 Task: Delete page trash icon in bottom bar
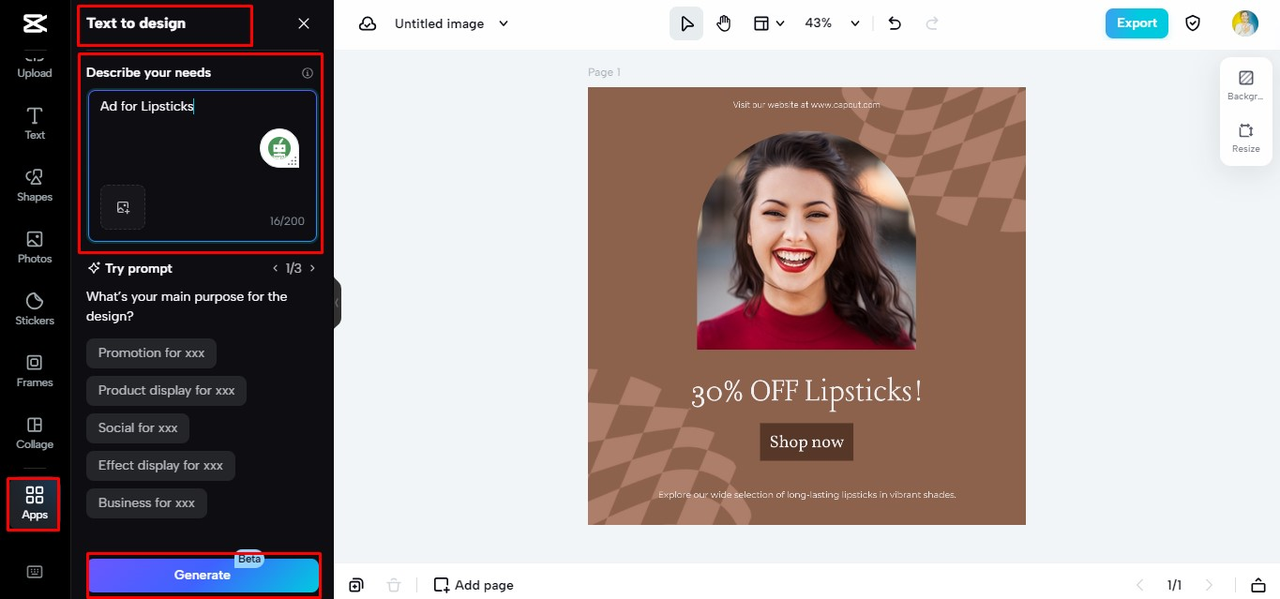click(x=394, y=585)
